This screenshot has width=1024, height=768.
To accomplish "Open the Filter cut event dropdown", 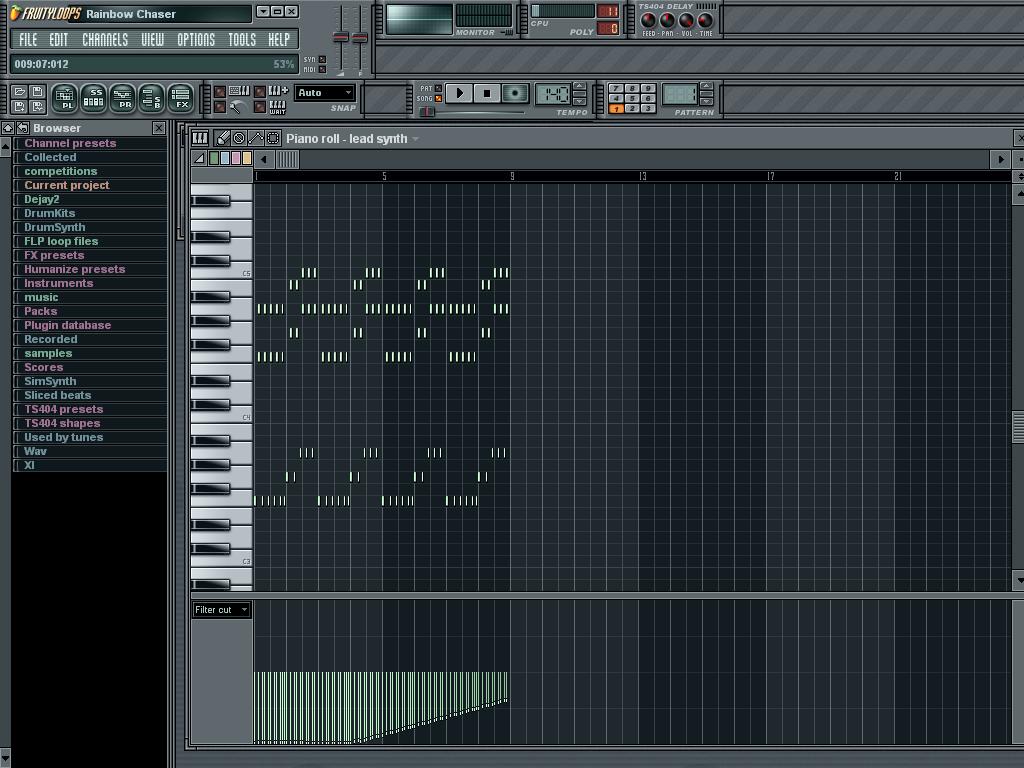I will tap(221, 610).
